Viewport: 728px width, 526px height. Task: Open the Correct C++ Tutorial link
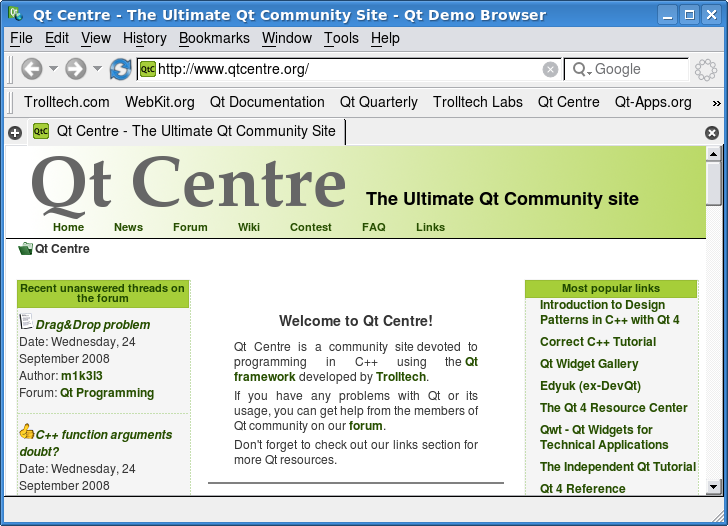point(598,342)
